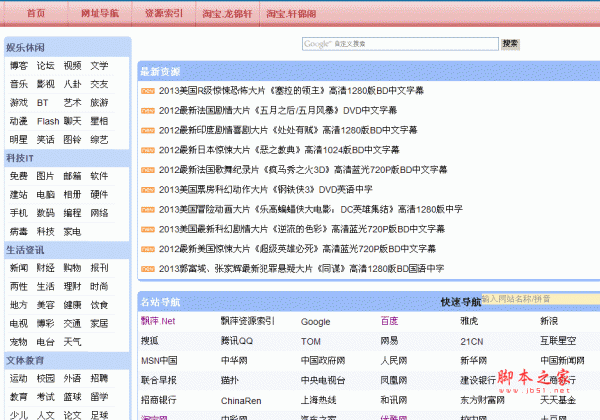Open the 飘萍.Net site link
The width and height of the screenshot is (600, 420).
[x=158, y=321]
